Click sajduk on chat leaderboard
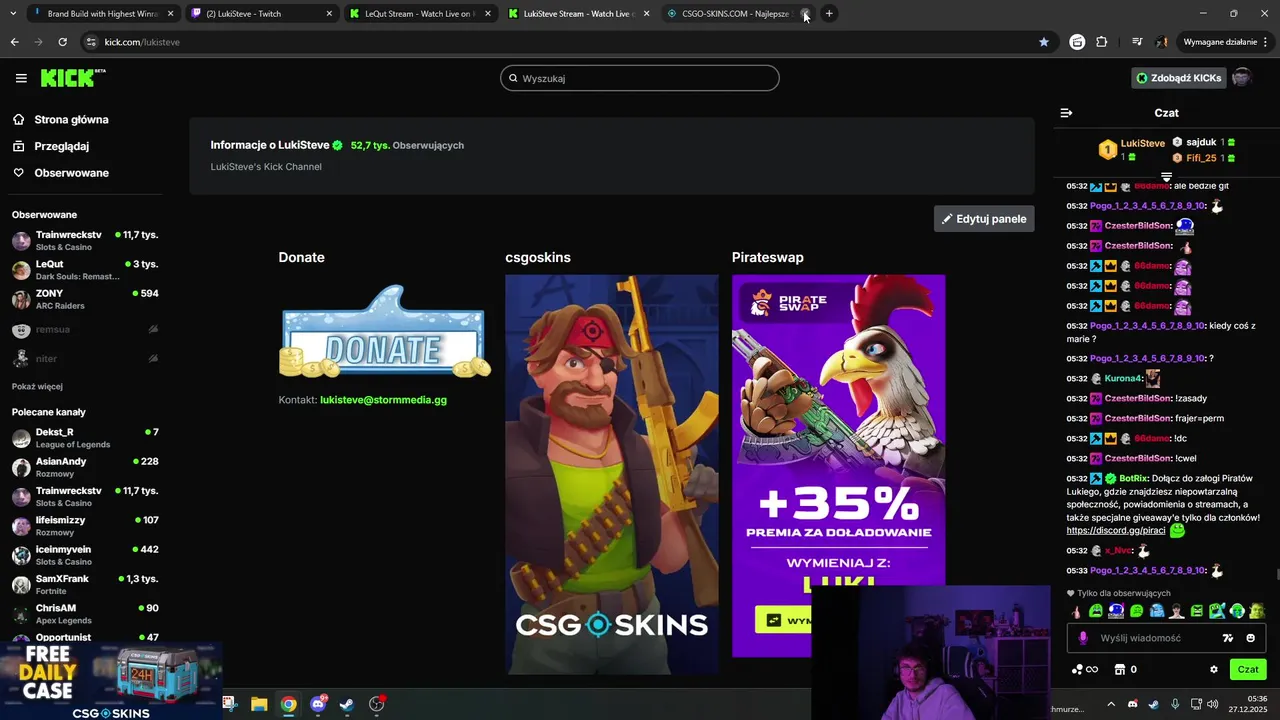The width and height of the screenshot is (1280, 720). [1203, 142]
